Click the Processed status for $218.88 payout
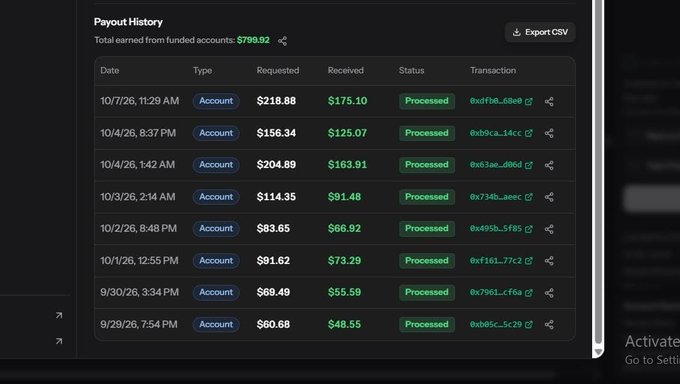The image size is (680, 384). 427,101
